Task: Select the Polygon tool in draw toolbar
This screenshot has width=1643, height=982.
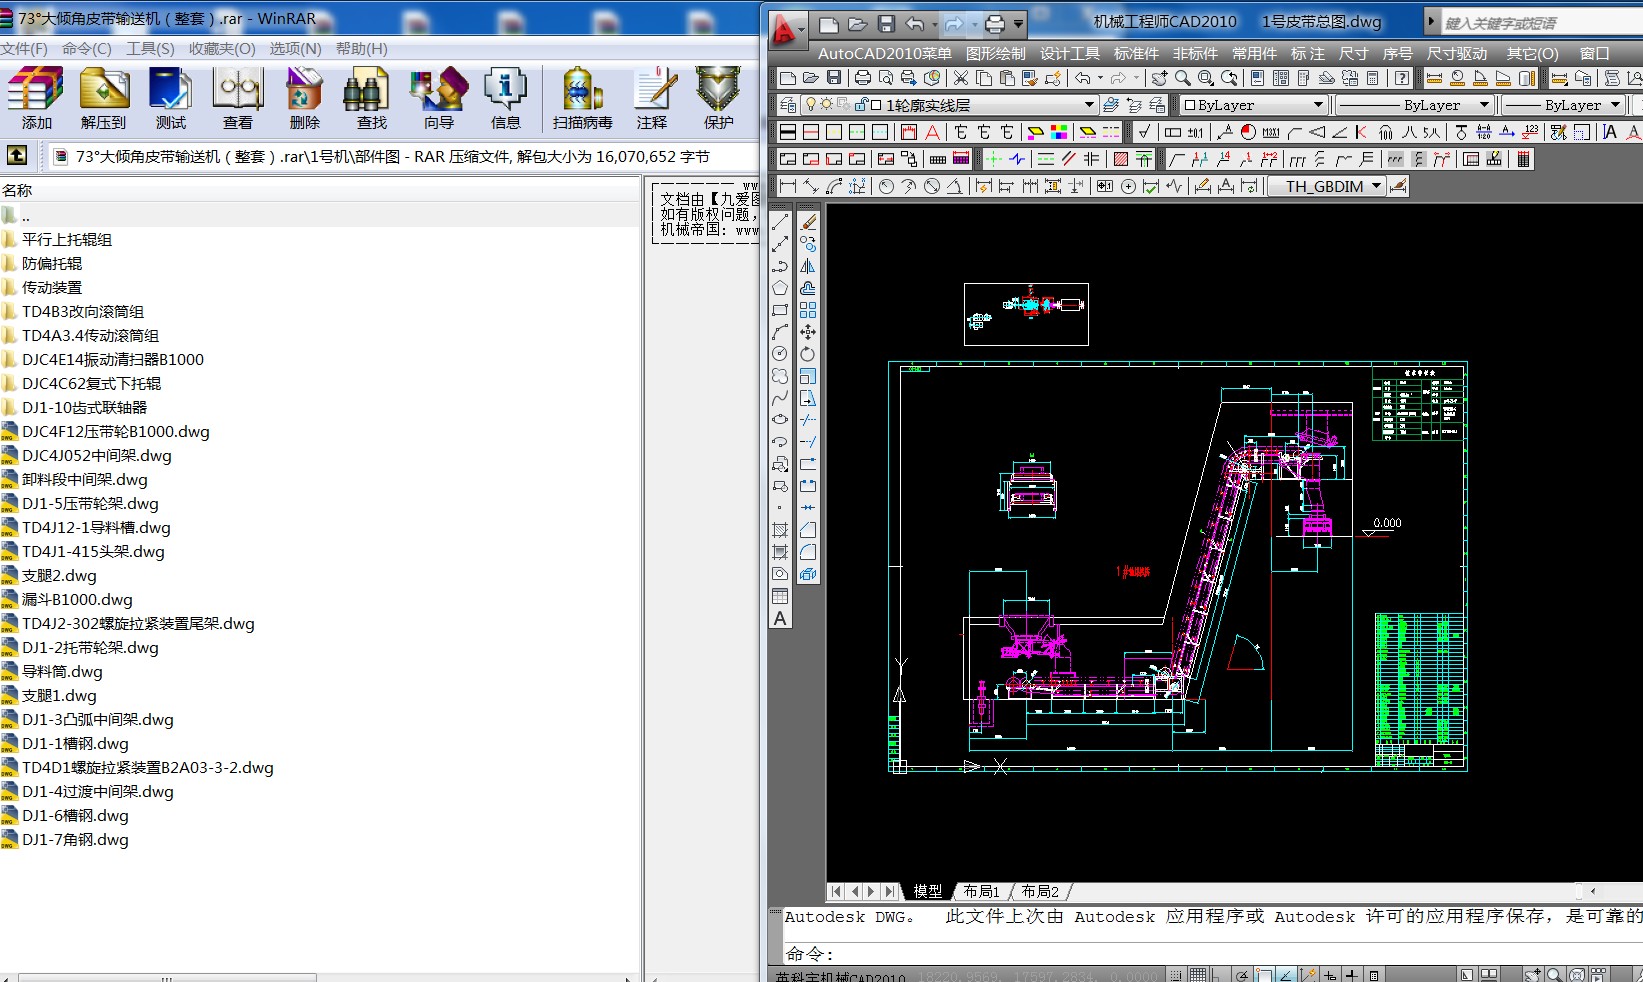Action: click(780, 288)
